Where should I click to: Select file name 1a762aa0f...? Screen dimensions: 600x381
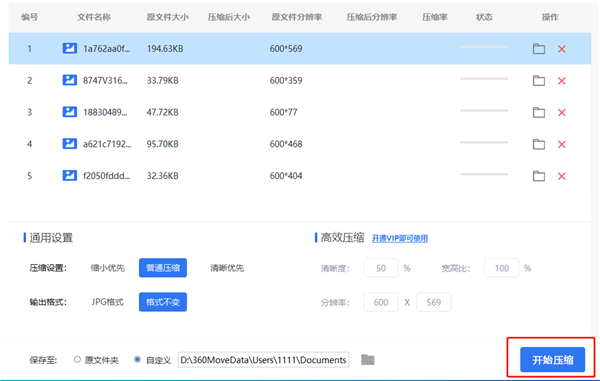[107, 49]
